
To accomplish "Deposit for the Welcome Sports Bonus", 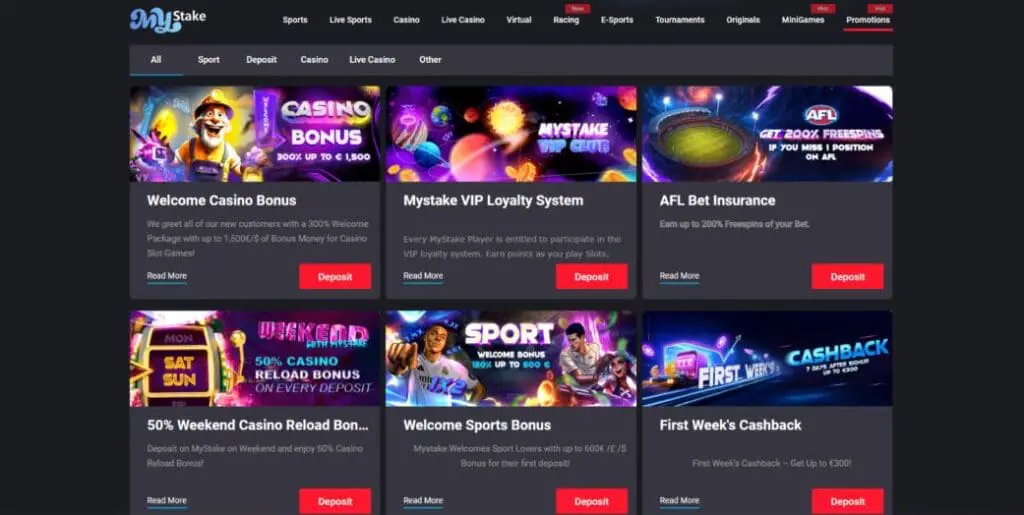I will tap(592, 501).
